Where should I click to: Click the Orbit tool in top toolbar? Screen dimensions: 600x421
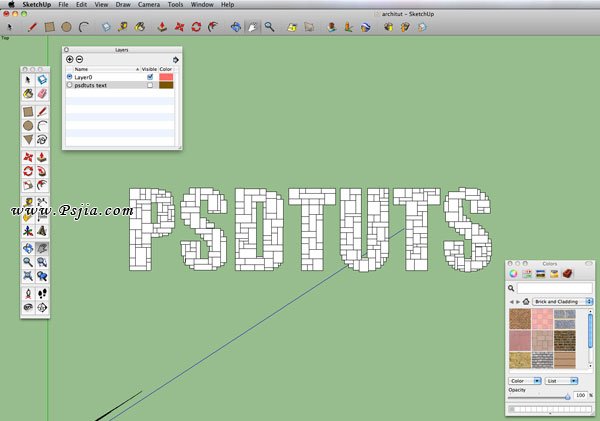point(235,27)
